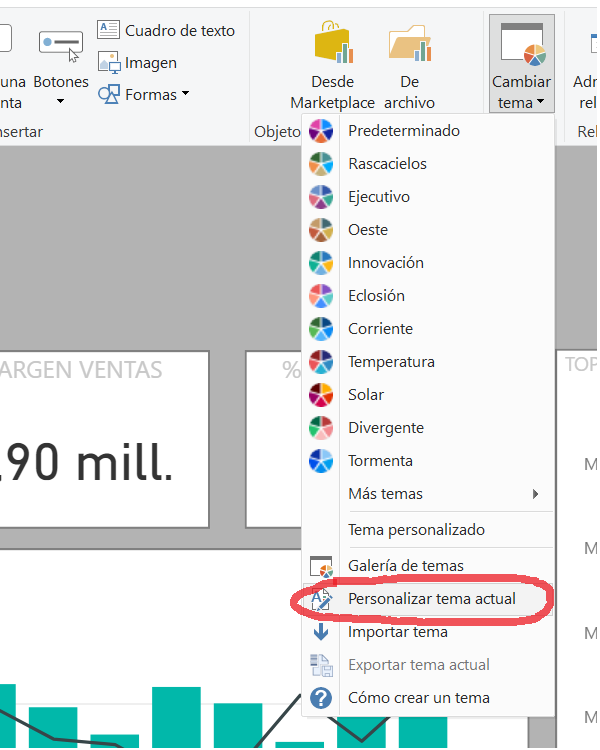Screen dimensions: 600x750
Task: Choose the Rascacielos theme entry
Action: 428,164
